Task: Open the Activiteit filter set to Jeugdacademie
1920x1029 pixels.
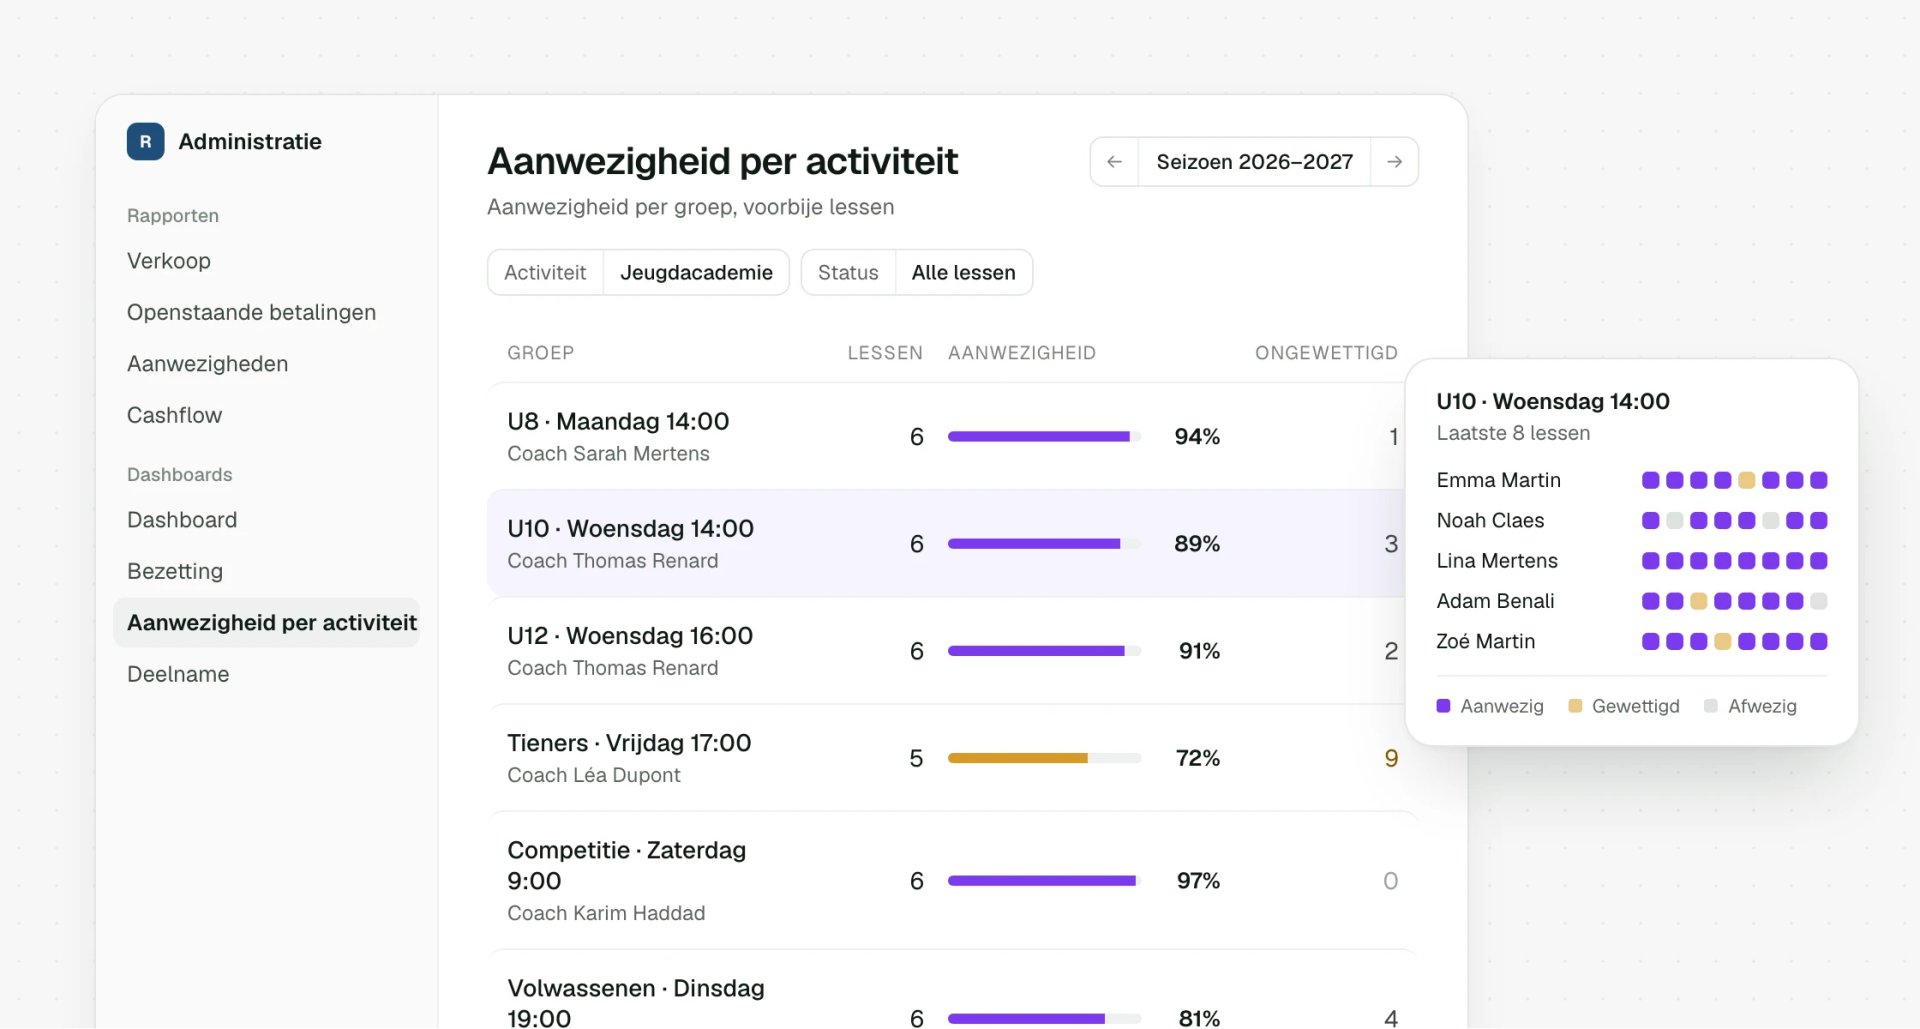Action: click(638, 273)
